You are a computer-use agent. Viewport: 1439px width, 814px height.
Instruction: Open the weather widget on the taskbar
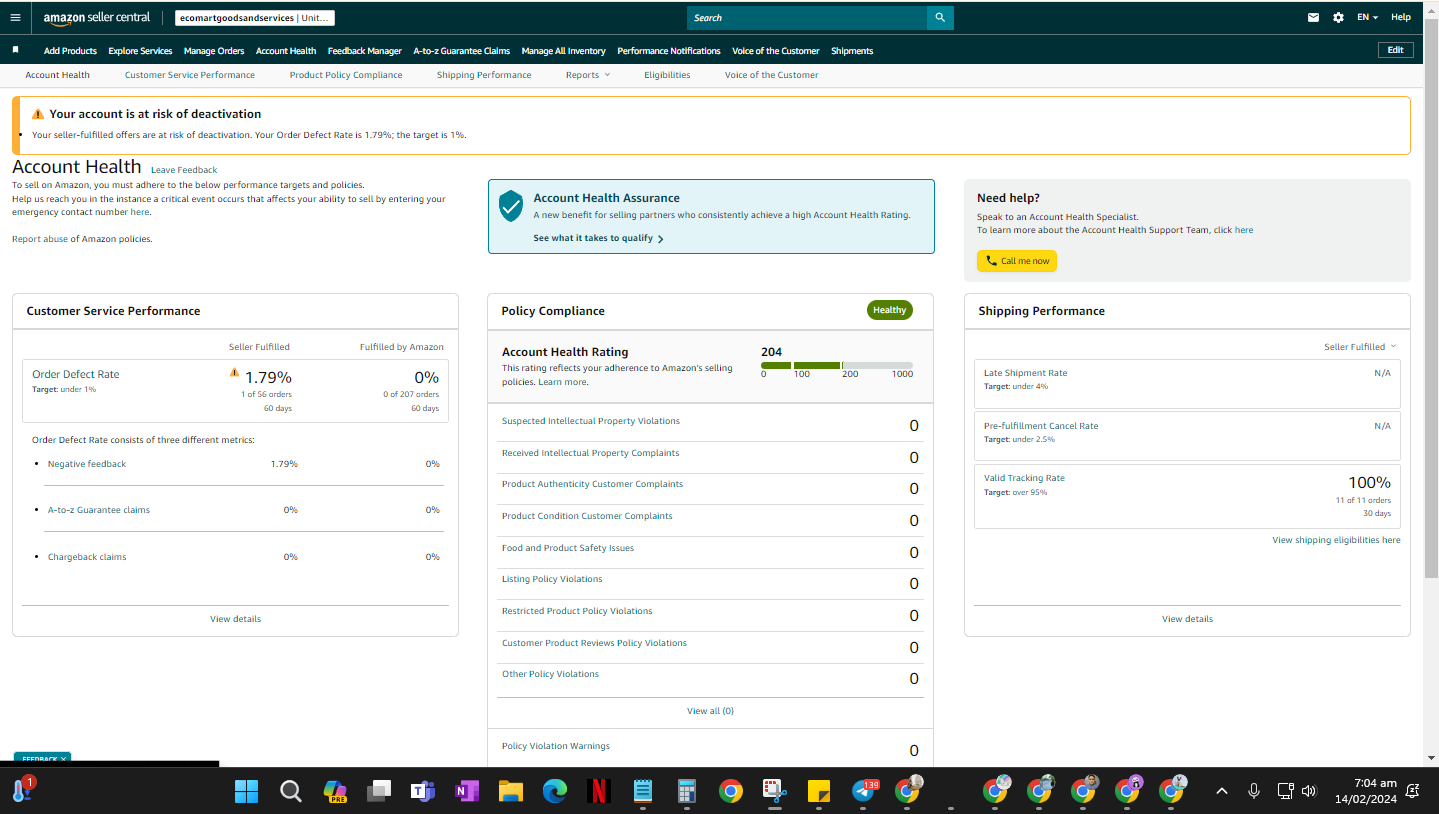point(21,791)
